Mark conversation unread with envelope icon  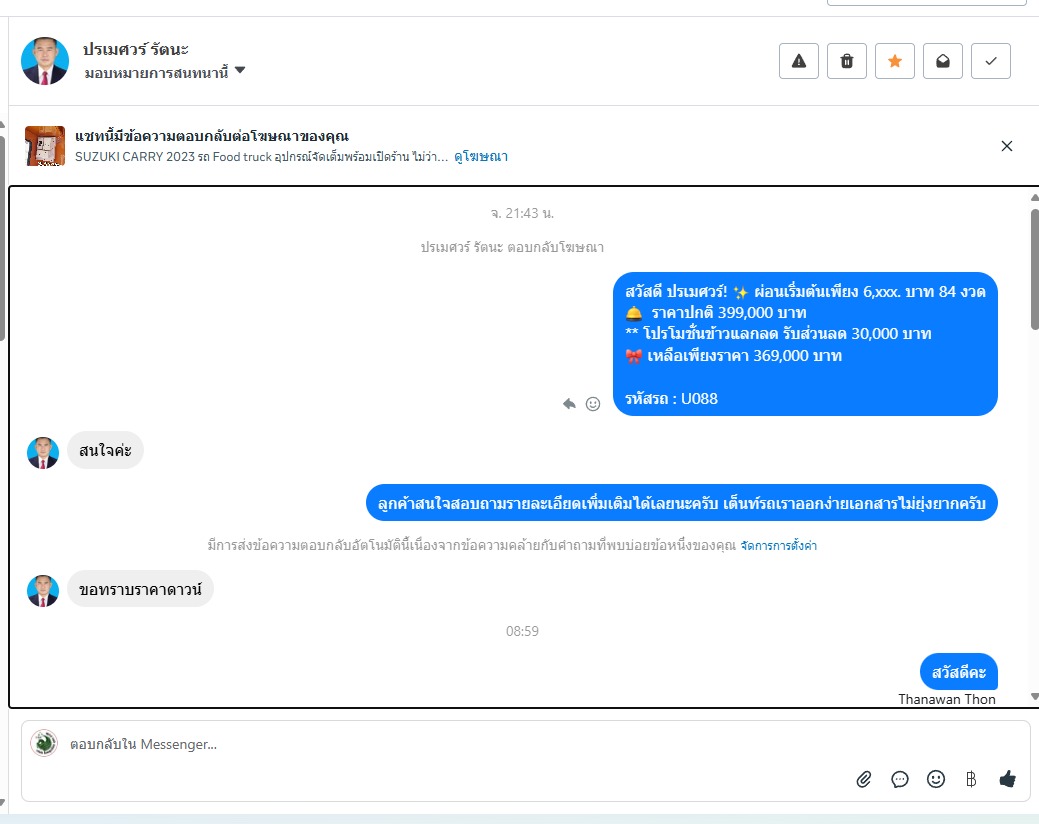point(942,61)
